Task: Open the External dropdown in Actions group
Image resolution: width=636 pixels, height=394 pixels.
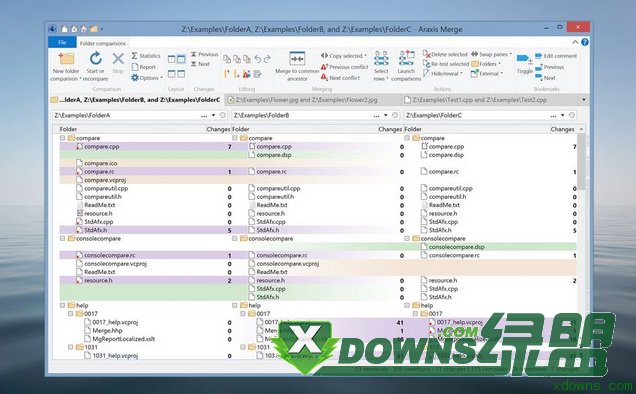Action: (487, 73)
